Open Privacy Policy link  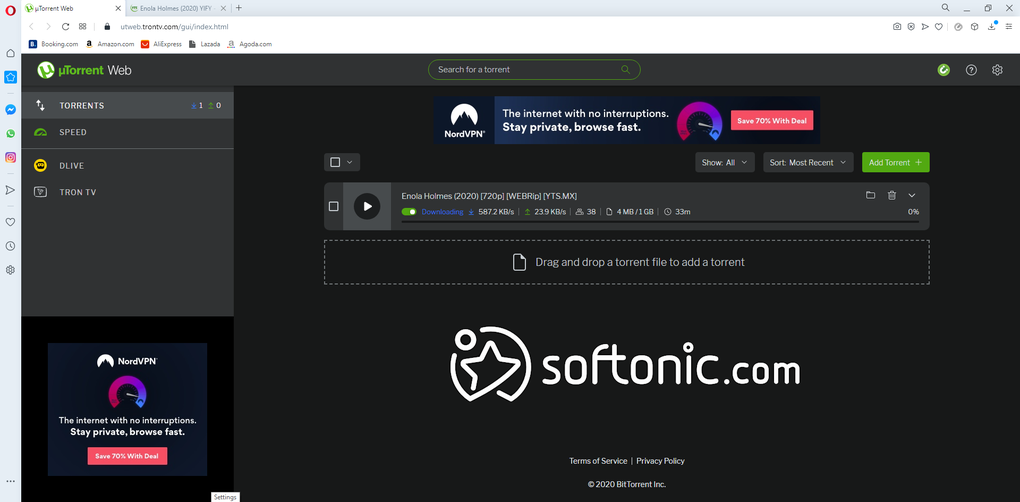(x=660, y=461)
